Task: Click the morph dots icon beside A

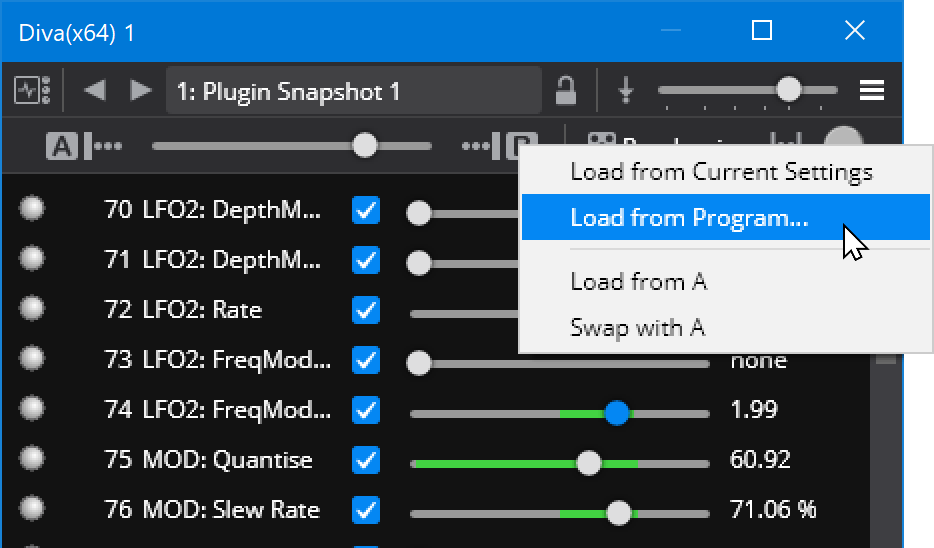Action: tap(103, 146)
